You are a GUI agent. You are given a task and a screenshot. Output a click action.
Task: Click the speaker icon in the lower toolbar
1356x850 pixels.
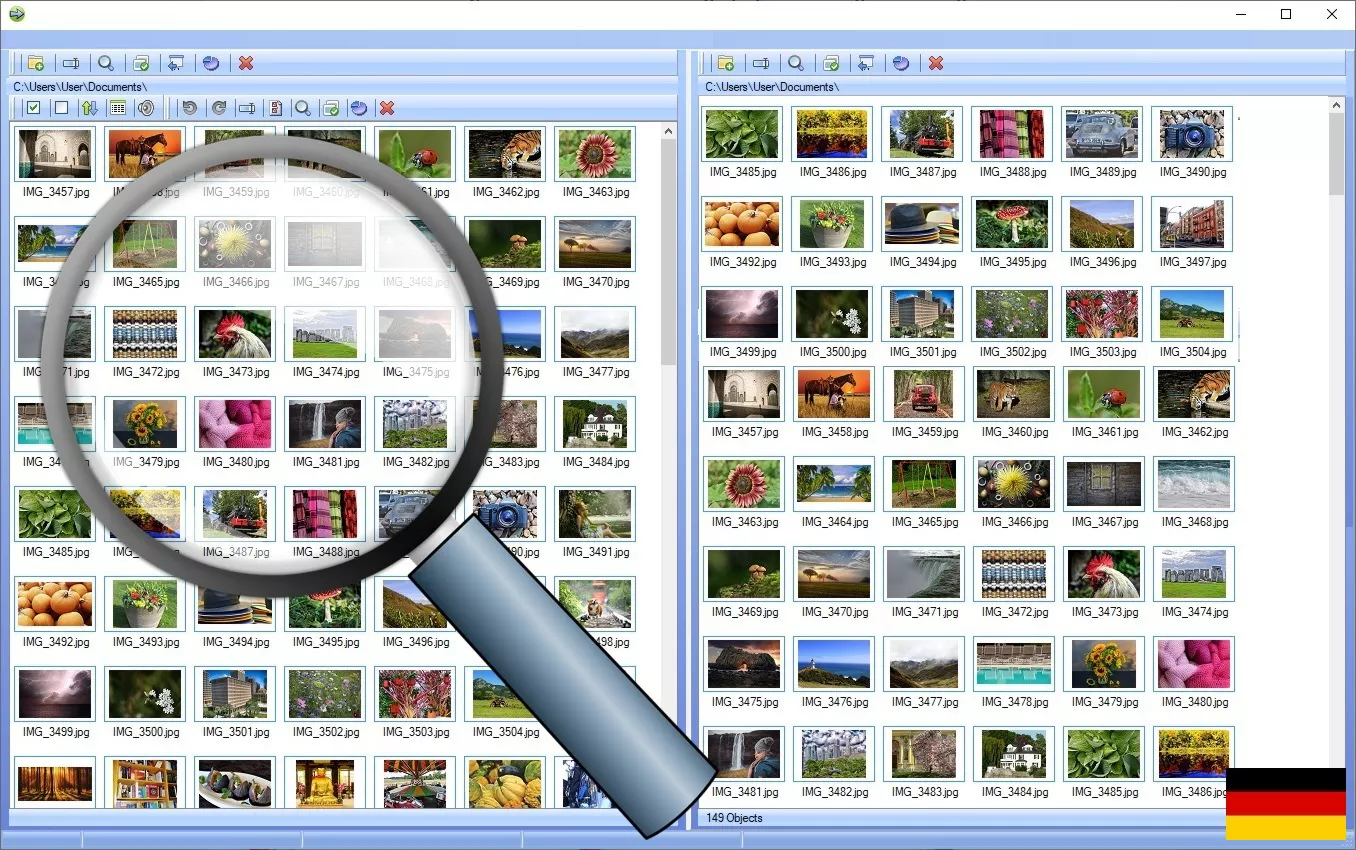146,107
